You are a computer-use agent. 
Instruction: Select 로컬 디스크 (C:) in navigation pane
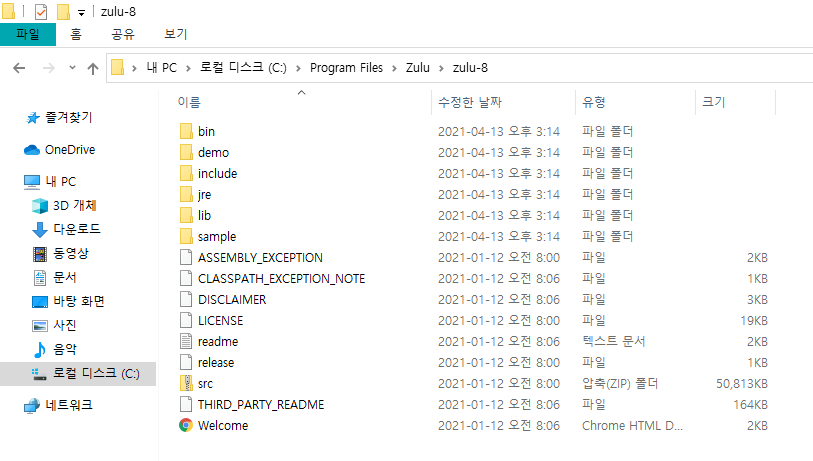pos(78,374)
